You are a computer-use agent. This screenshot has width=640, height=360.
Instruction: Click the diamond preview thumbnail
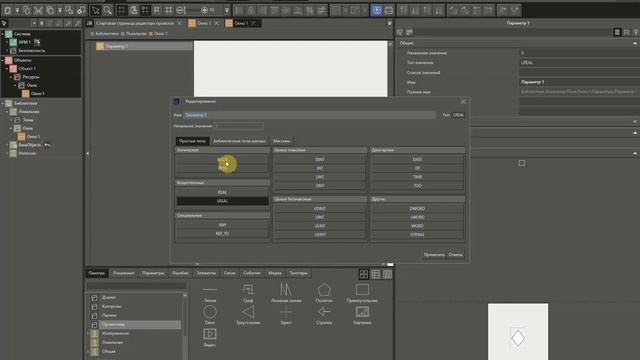[x=518, y=338]
